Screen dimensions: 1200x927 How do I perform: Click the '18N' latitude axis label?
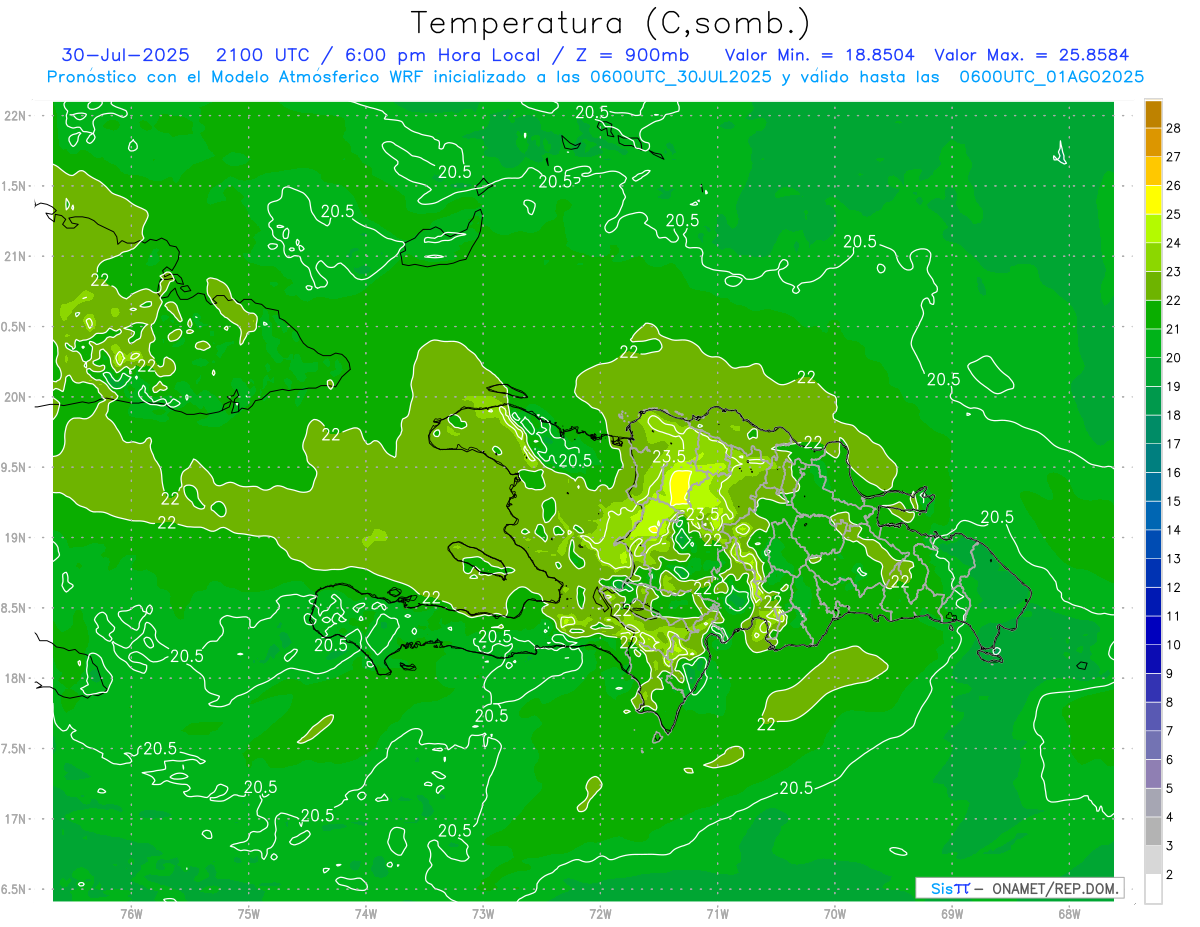[16, 679]
